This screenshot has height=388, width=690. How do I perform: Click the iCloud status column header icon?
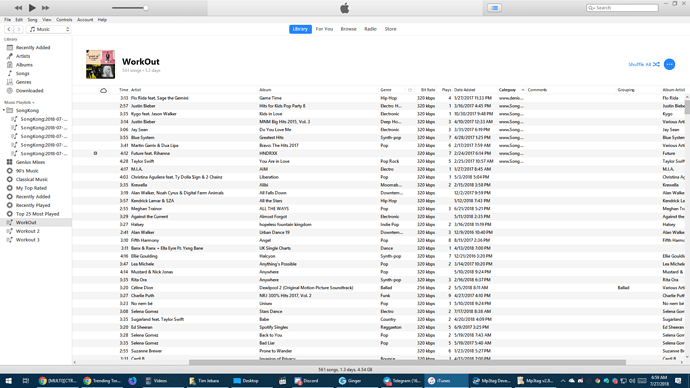103,90
